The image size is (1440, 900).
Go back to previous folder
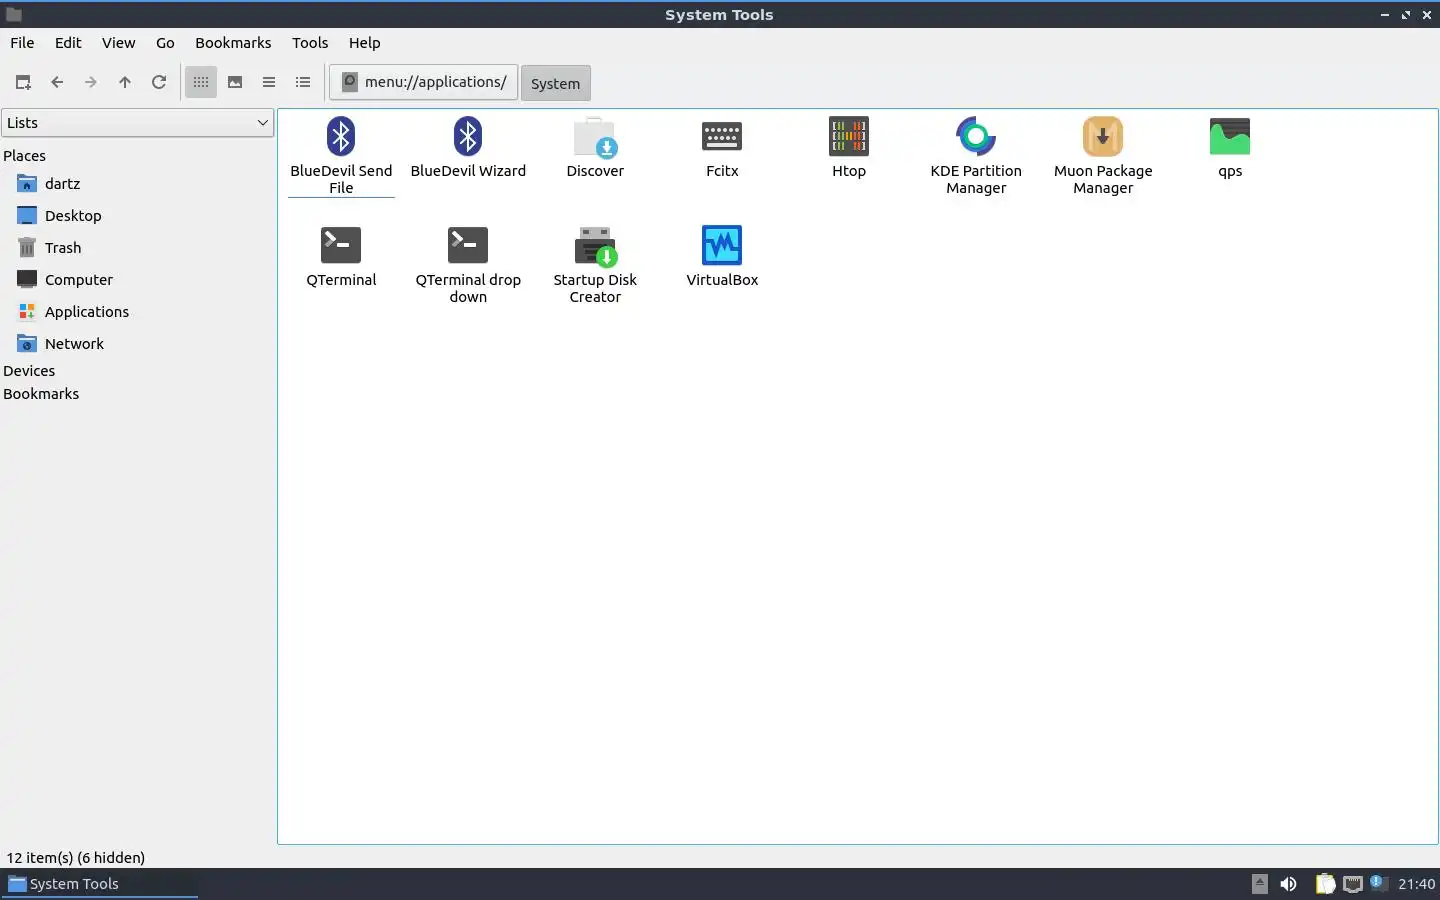coord(57,82)
